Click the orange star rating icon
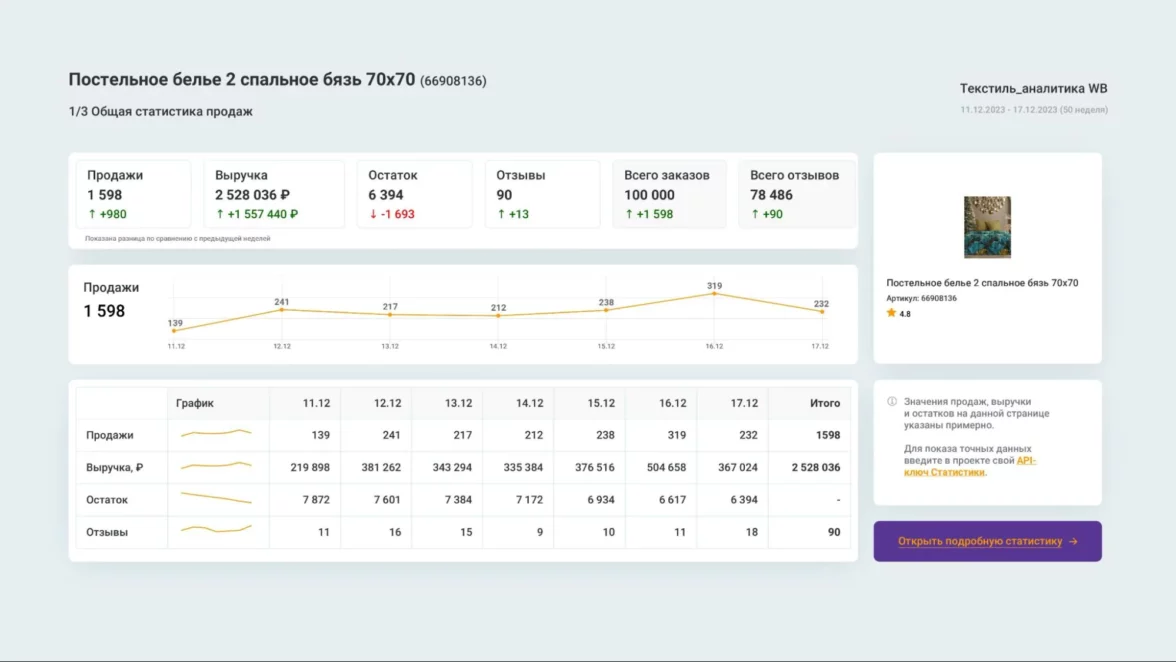 (891, 313)
